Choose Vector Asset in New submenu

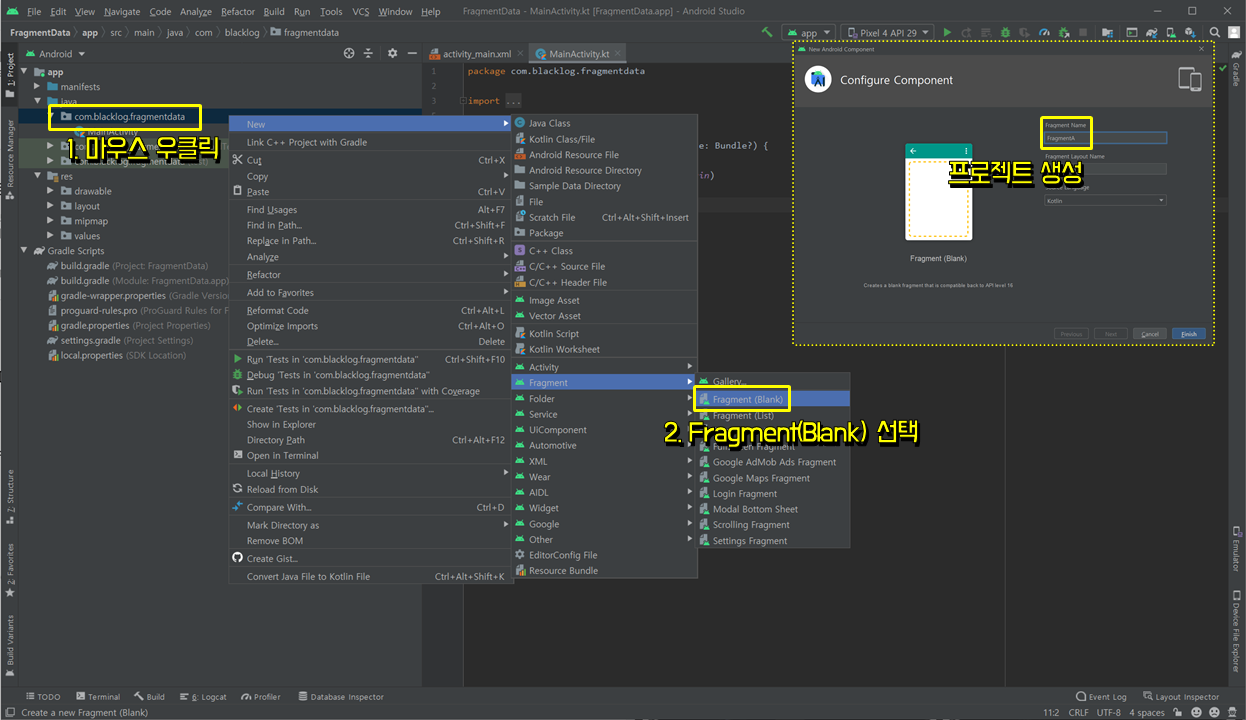coord(604,316)
